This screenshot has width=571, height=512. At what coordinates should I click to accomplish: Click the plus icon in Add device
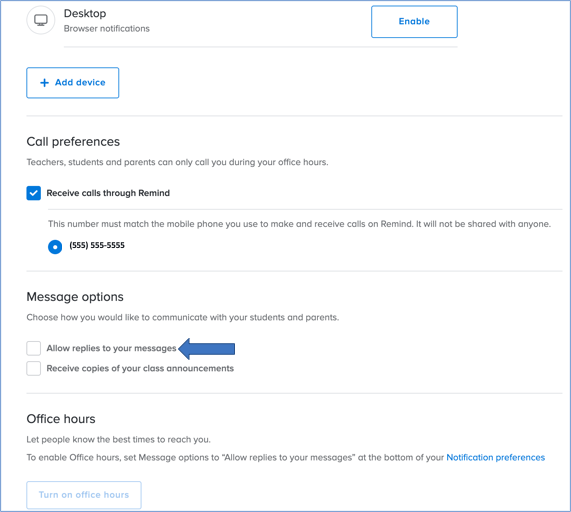tap(44, 83)
